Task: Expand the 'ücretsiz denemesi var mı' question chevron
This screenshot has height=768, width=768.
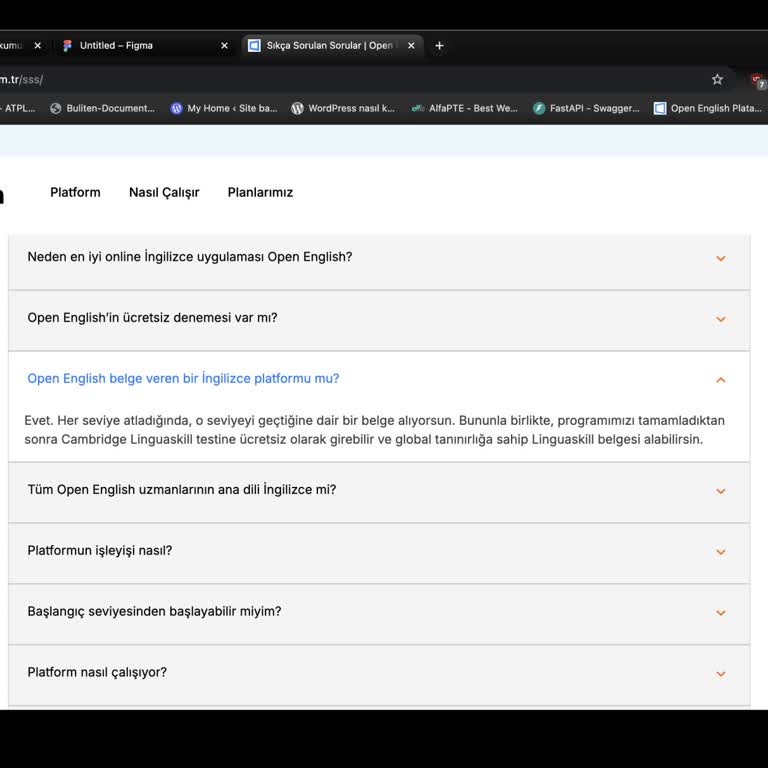Action: pos(720,319)
